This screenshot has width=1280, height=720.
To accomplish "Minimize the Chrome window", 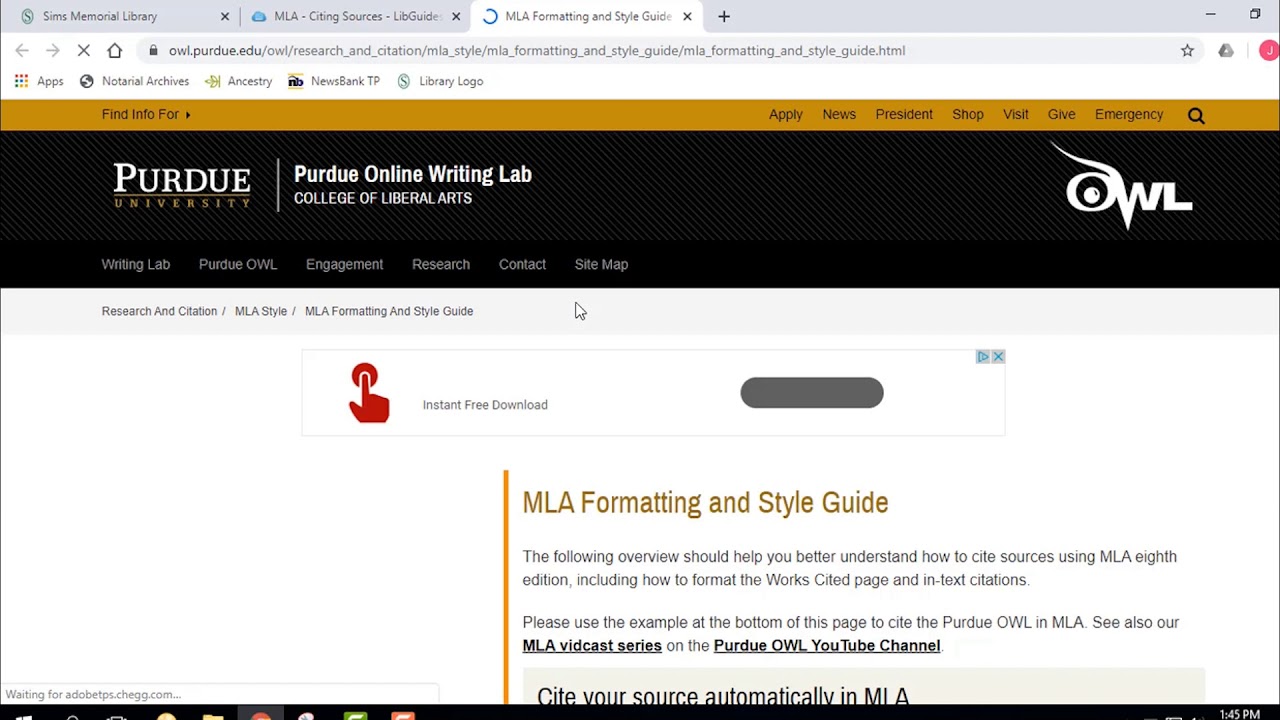I will 1210,15.
